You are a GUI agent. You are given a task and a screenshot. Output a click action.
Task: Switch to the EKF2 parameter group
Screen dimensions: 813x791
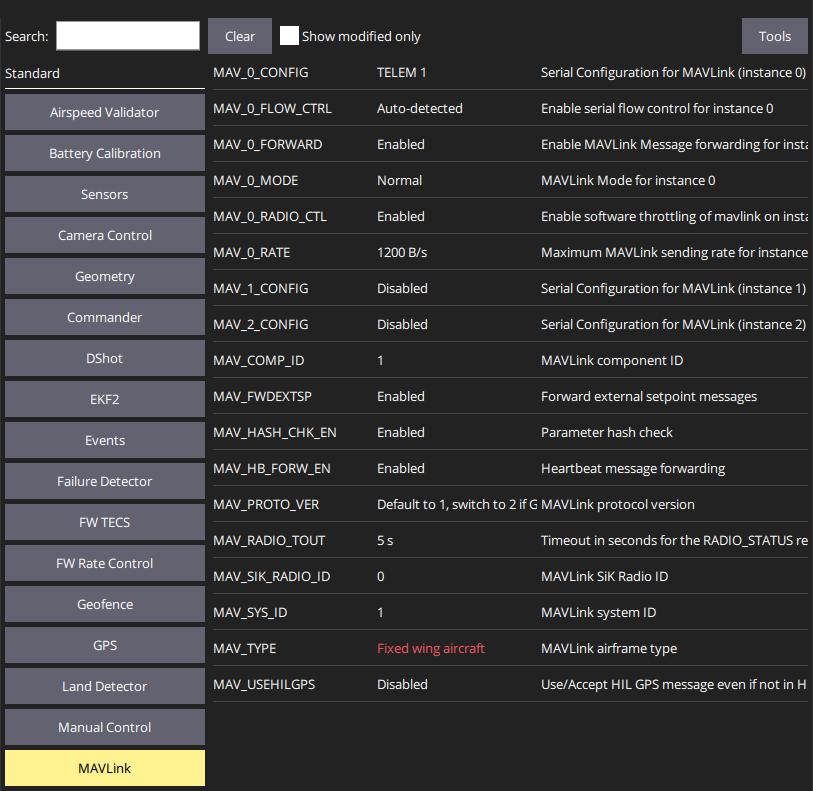click(x=105, y=400)
